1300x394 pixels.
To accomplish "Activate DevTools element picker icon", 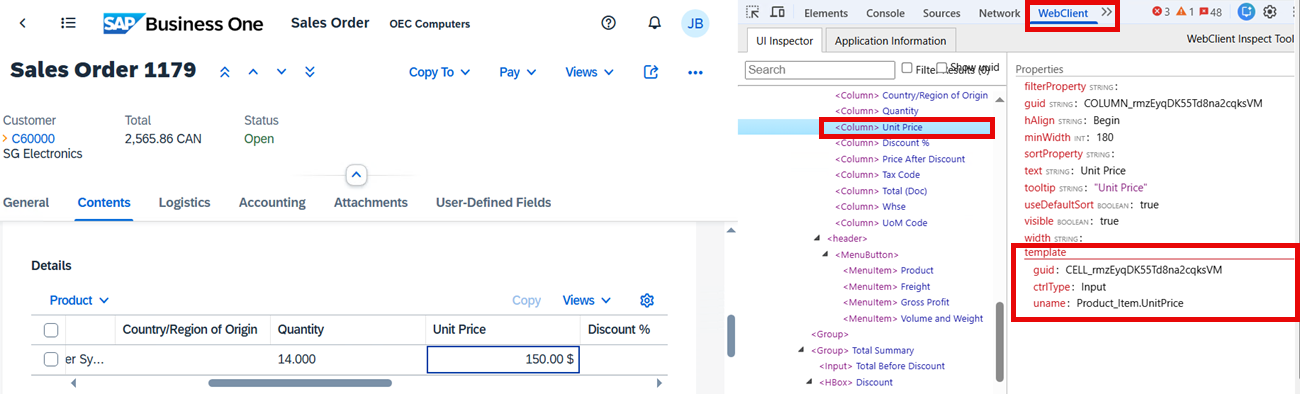I will (753, 13).
